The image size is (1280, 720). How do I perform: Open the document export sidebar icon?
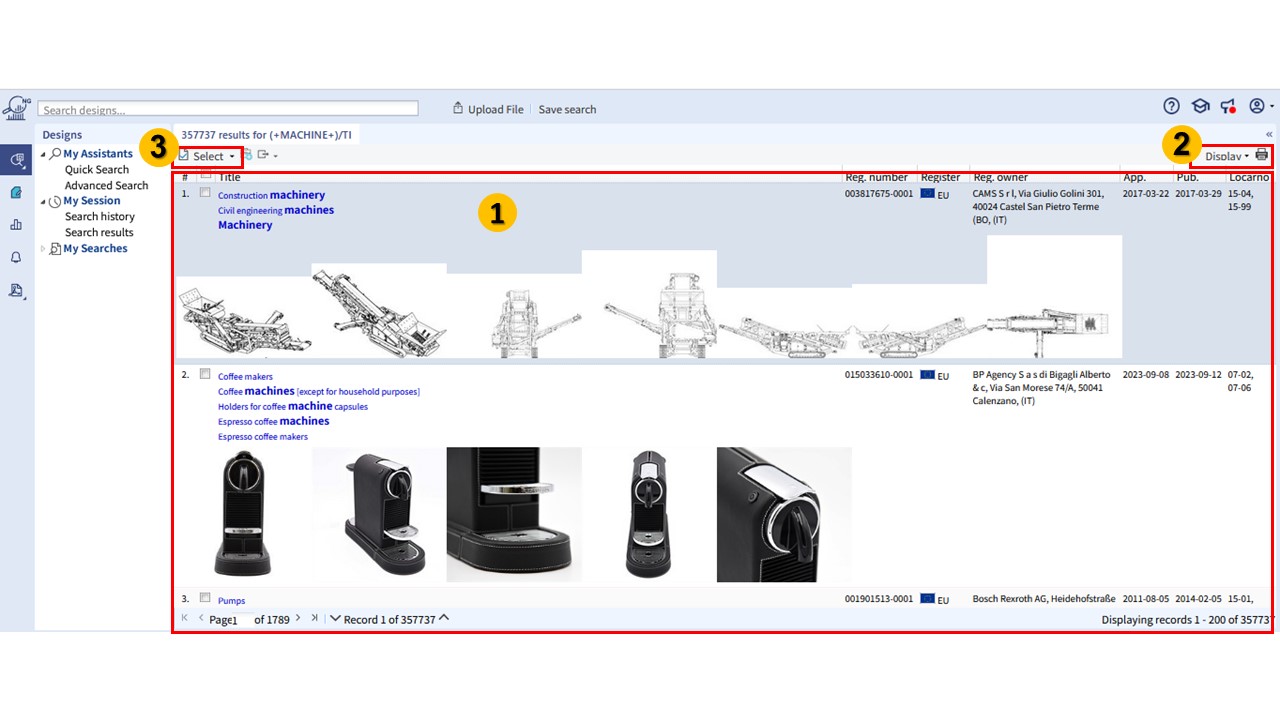[x=16, y=290]
